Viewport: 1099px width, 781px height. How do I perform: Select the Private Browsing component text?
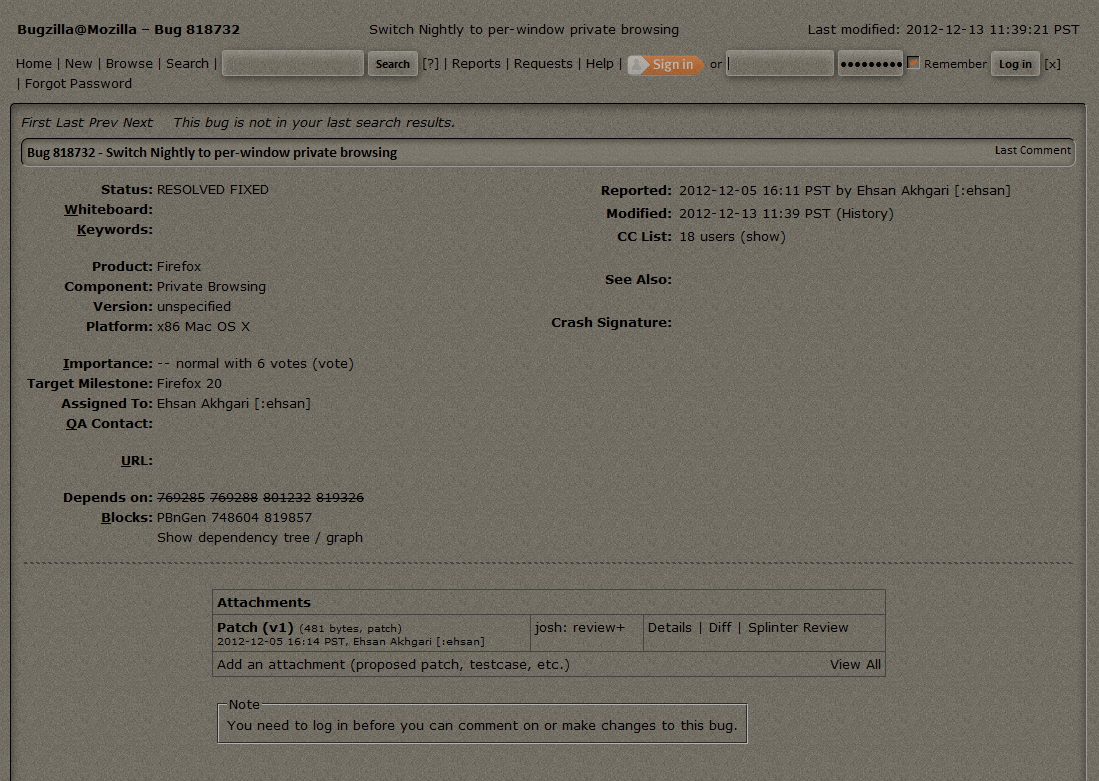(211, 287)
